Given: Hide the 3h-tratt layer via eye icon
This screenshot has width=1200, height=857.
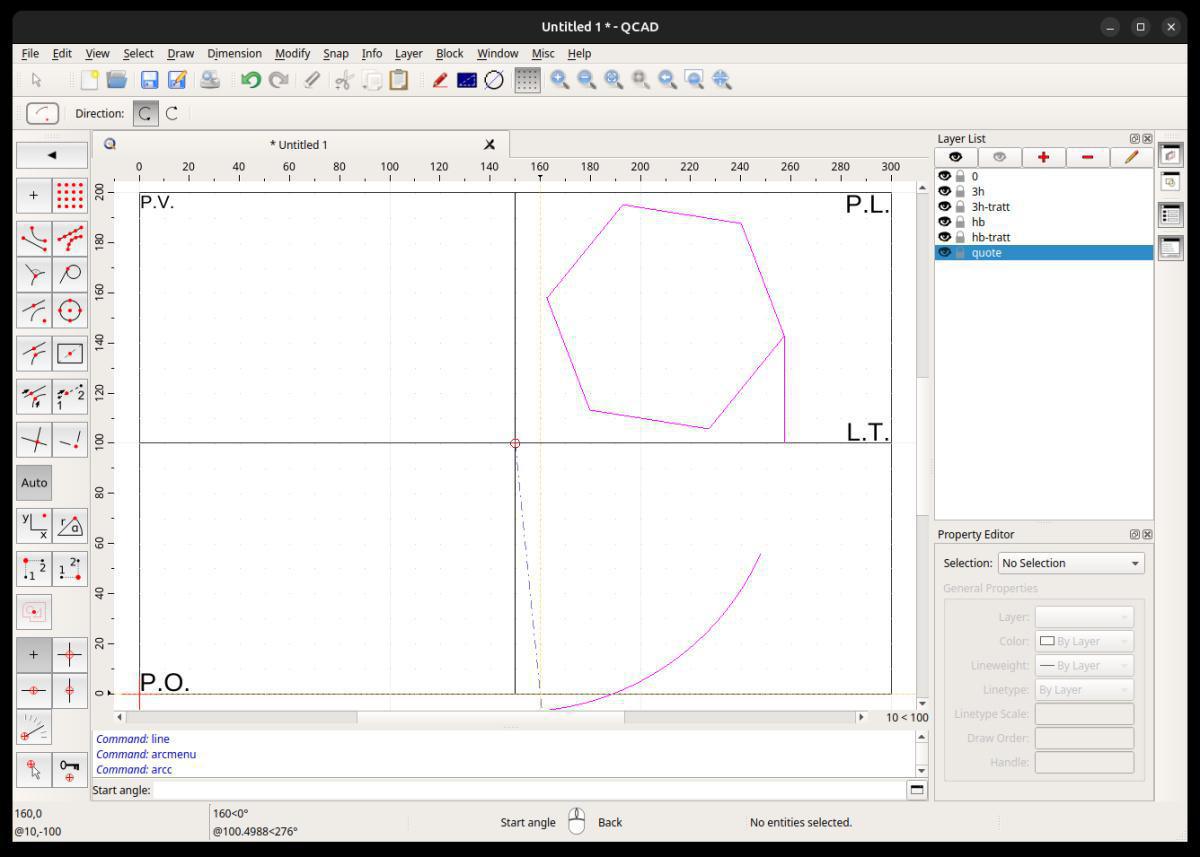Looking at the screenshot, I should pyautogui.click(x=944, y=207).
